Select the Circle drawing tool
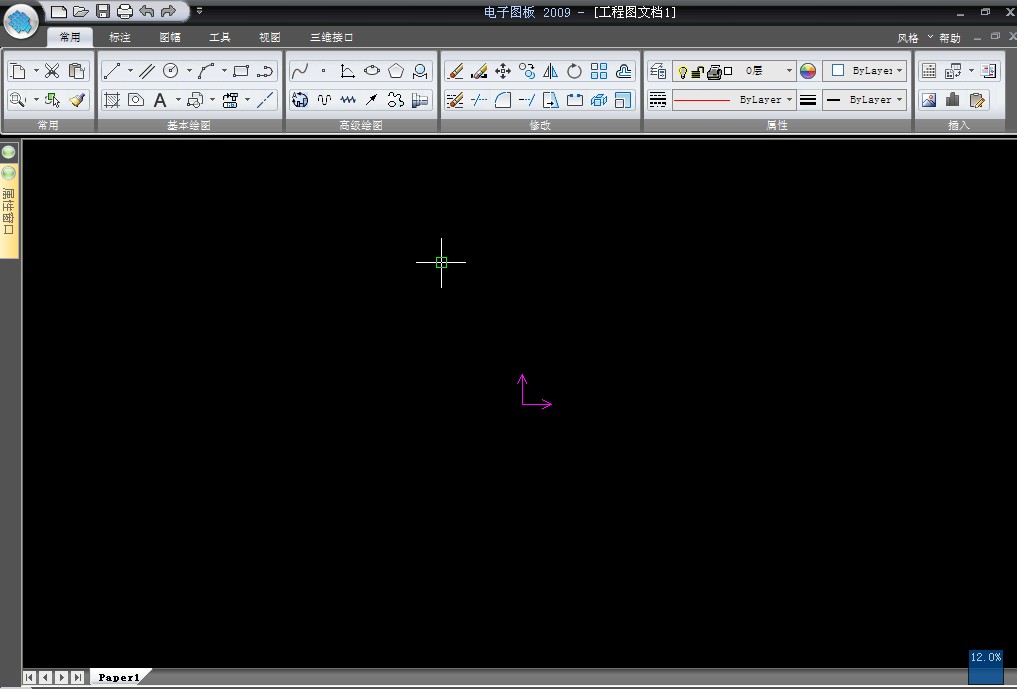Screen dimensions: 1017x689 (x=171, y=71)
